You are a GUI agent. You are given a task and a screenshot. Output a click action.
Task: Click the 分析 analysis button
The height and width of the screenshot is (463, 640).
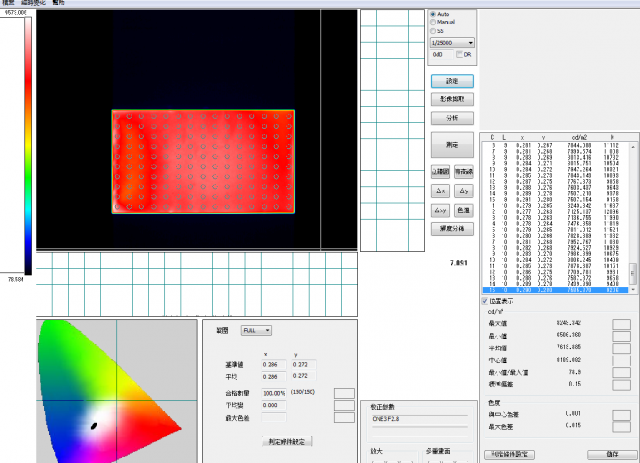pyautogui.click(x=451, y=118)
